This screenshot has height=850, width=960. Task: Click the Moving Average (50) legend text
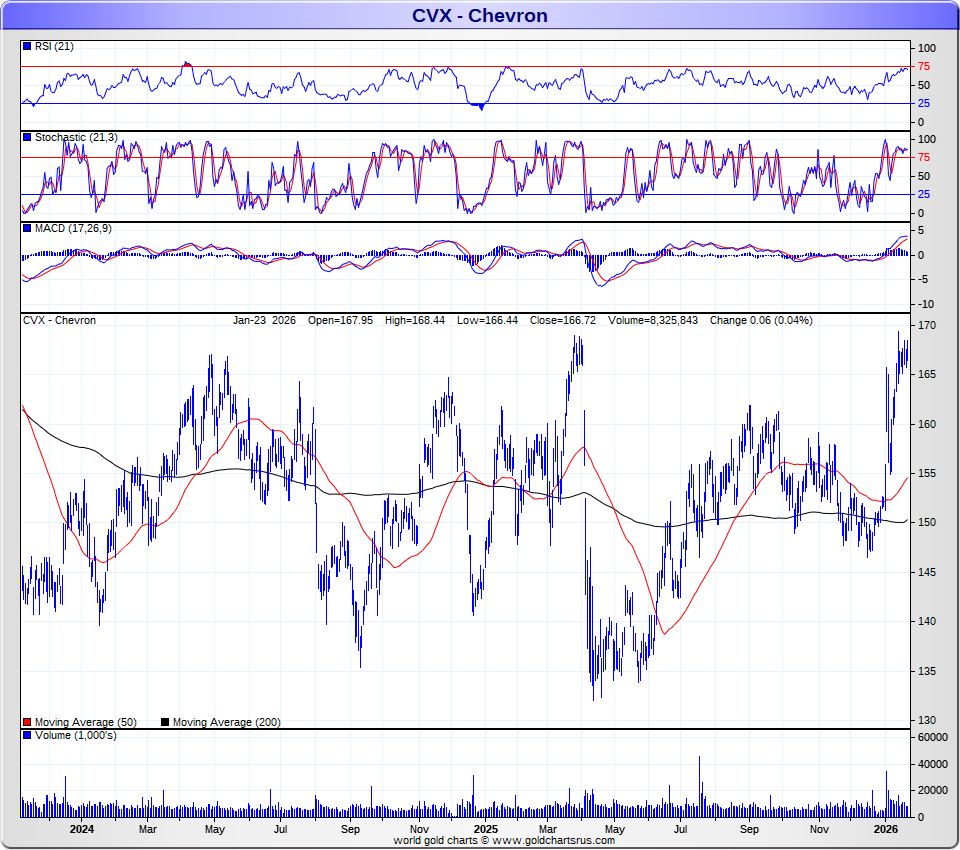click(86, 723)
